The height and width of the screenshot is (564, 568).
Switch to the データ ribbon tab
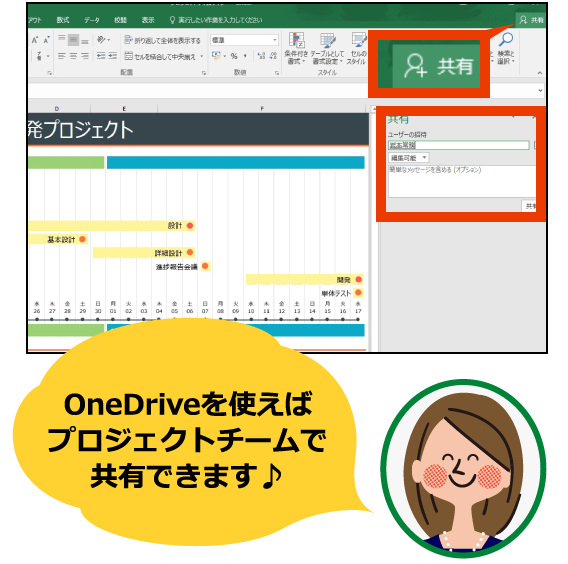pyautogui.click(x=92, y=20)
